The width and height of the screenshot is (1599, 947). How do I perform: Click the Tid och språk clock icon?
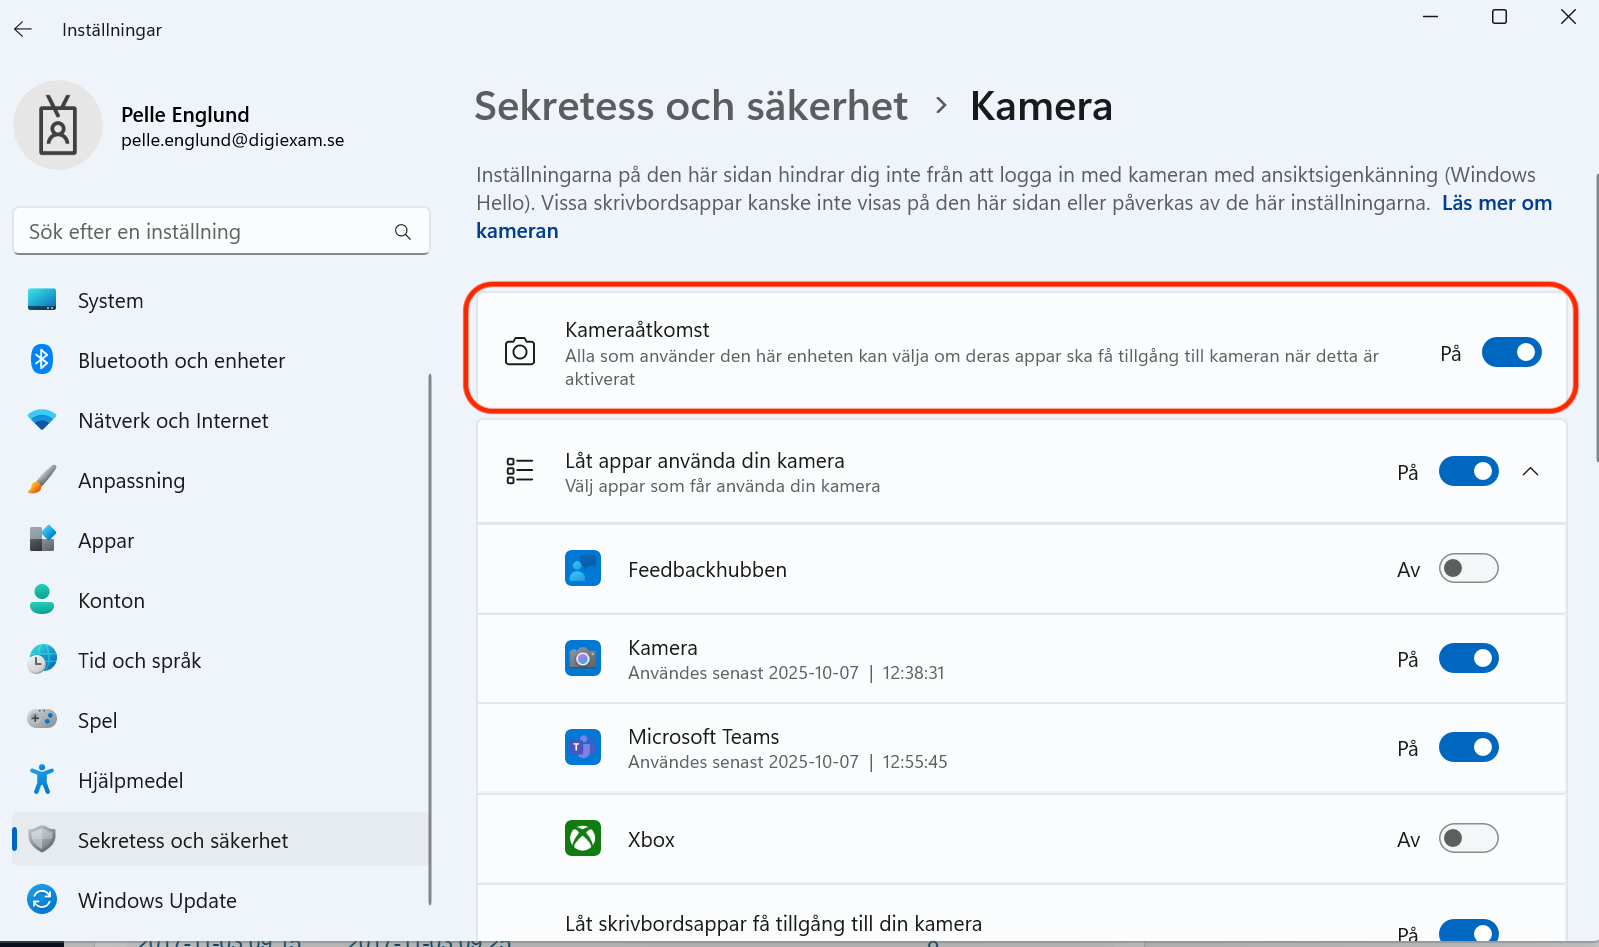pos(42,660)
